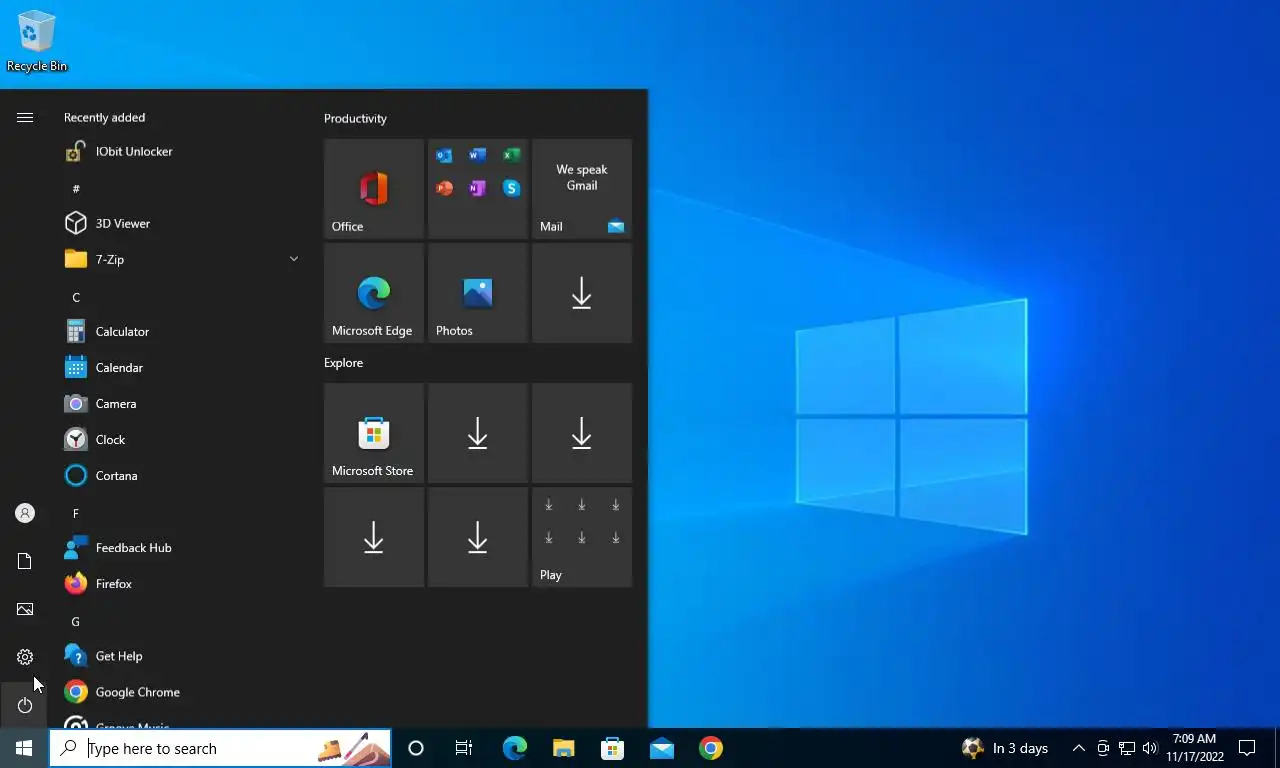Screen dimensions: 1280x768
Task: Click the Office tile
Action: (x=374, y=189)
